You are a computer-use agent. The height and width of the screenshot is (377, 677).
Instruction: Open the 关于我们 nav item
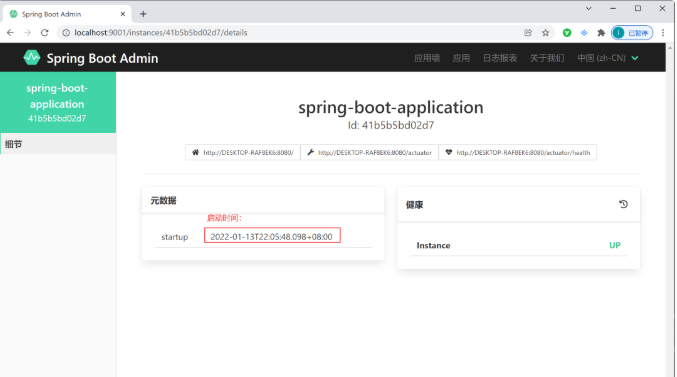pyautogui.click(x=547, y=58)
